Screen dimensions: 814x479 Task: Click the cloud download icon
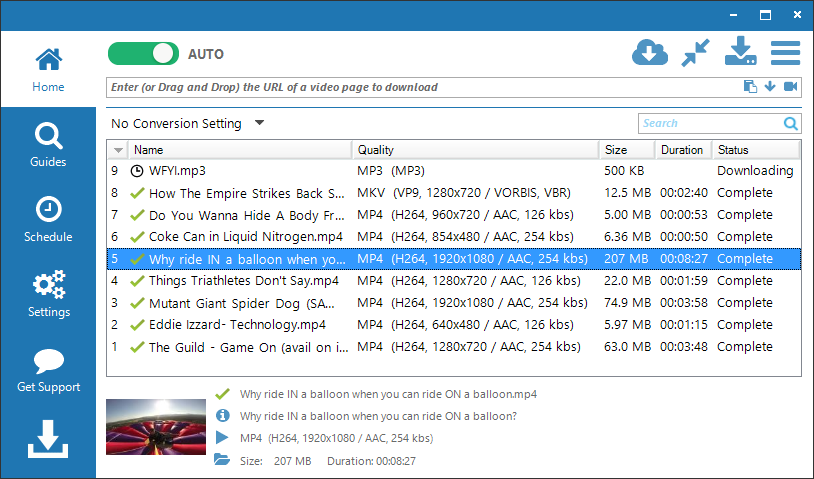click(649, 52)
